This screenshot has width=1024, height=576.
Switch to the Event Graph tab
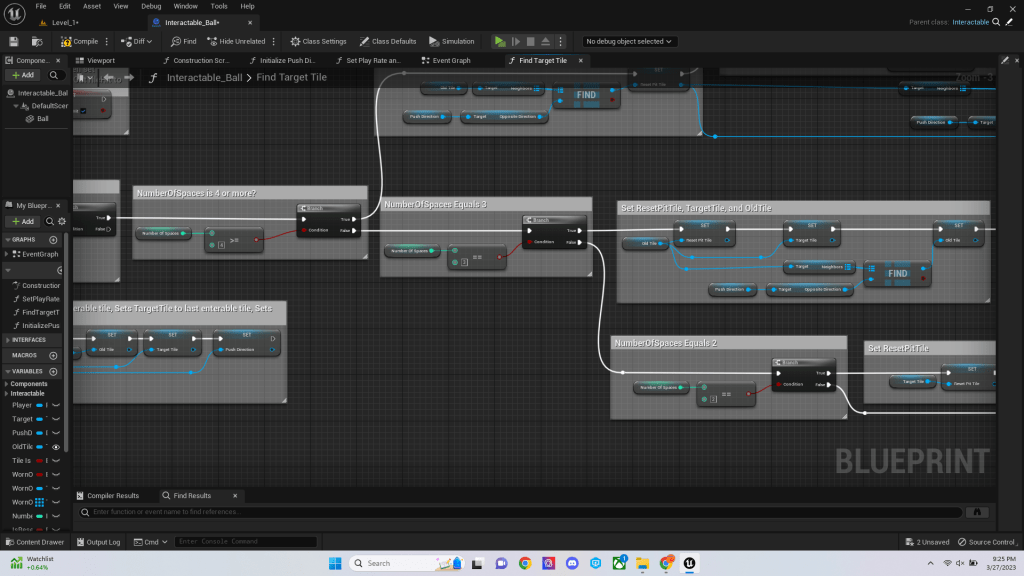click(451, 60)
